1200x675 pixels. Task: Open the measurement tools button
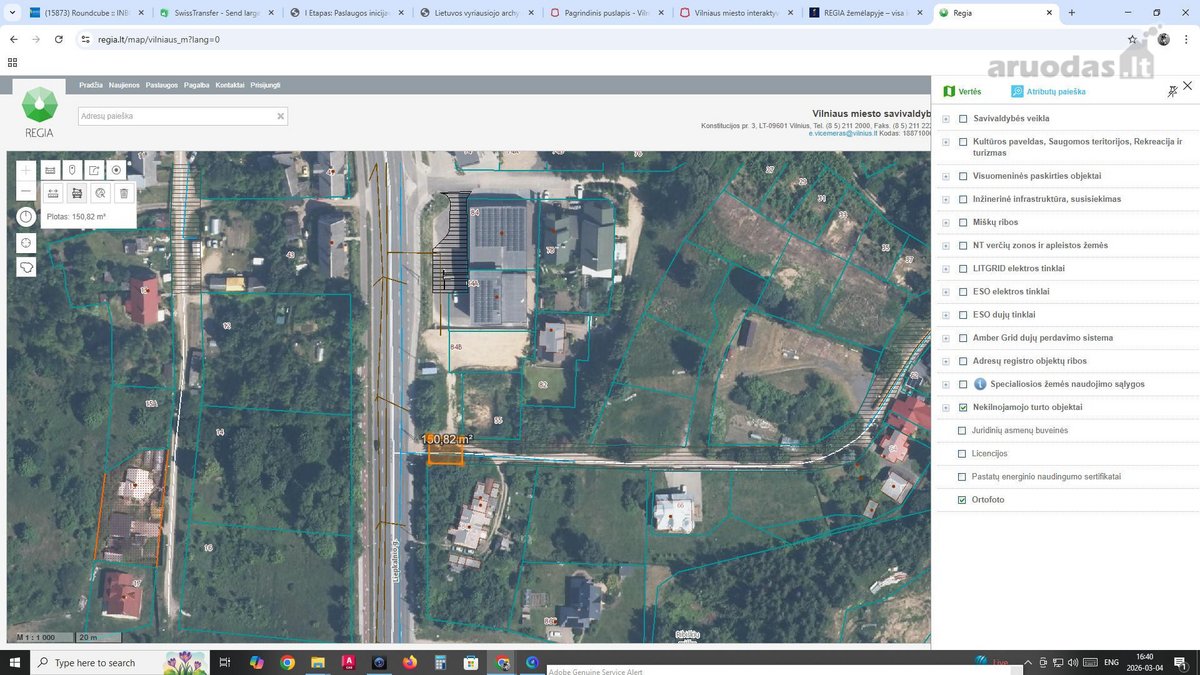pos(50,170)
